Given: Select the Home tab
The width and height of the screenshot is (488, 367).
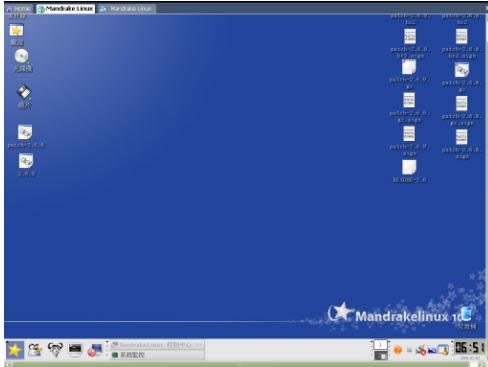Looking at the screenshot, I should (19, 9).
